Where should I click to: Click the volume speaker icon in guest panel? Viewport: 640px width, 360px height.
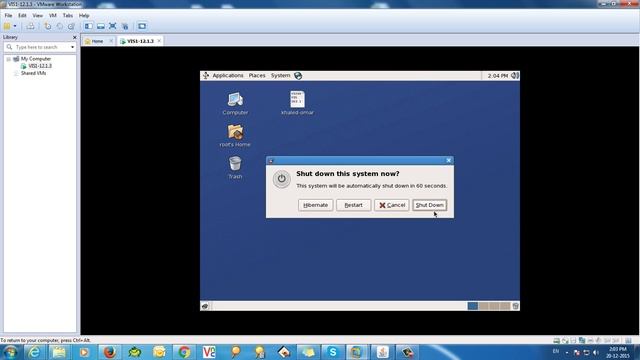coord(515,76)
